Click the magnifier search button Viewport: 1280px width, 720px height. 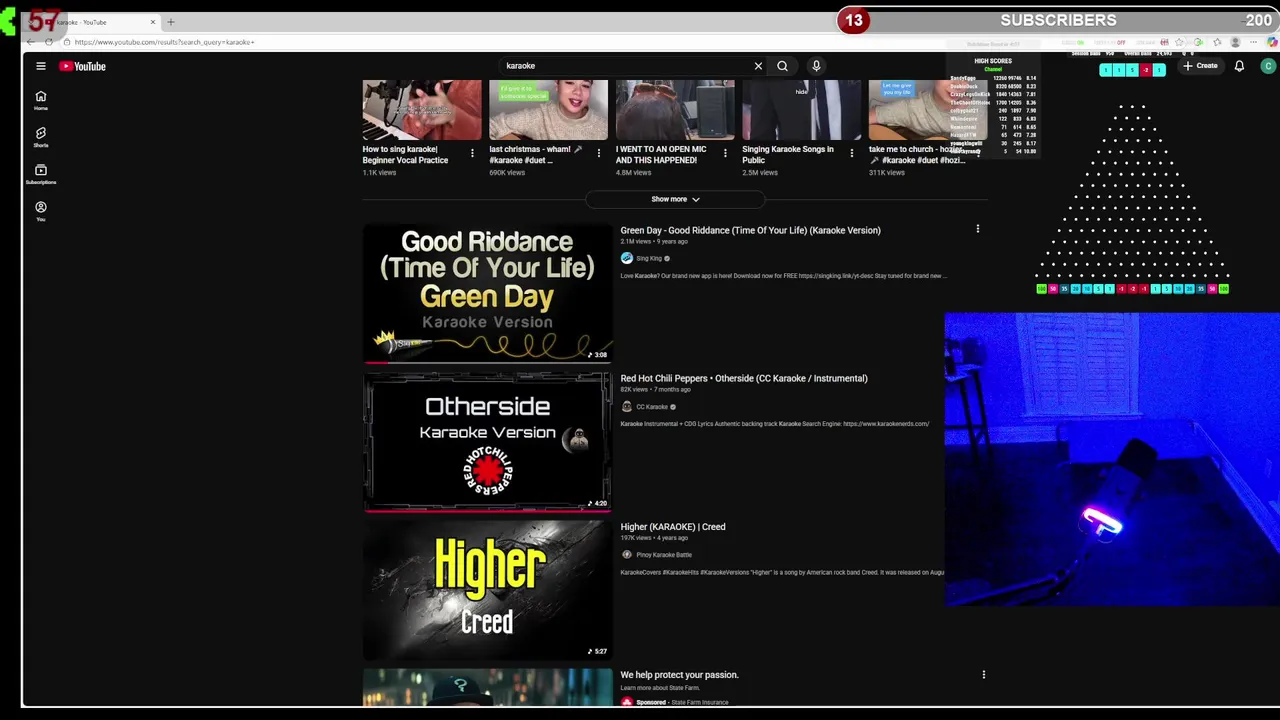[782, 66]
